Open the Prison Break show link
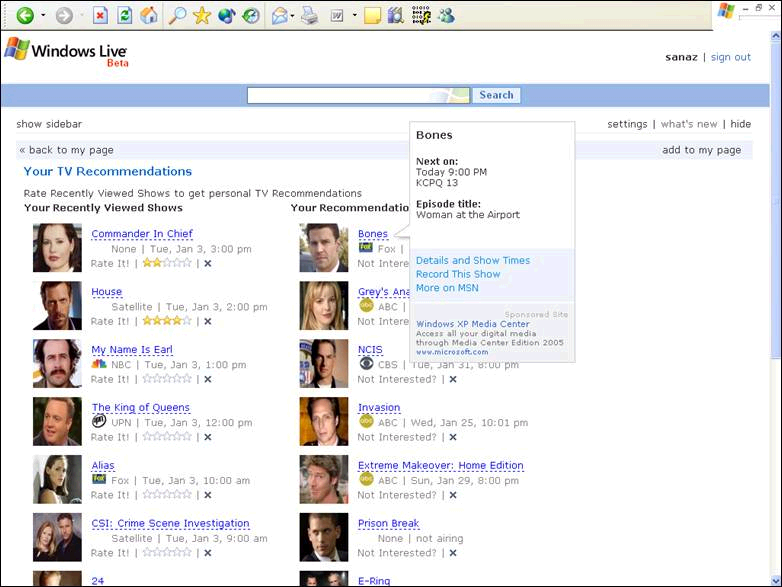Image resolution: width=782 pixels, height=587 pixels. (389, 523)
